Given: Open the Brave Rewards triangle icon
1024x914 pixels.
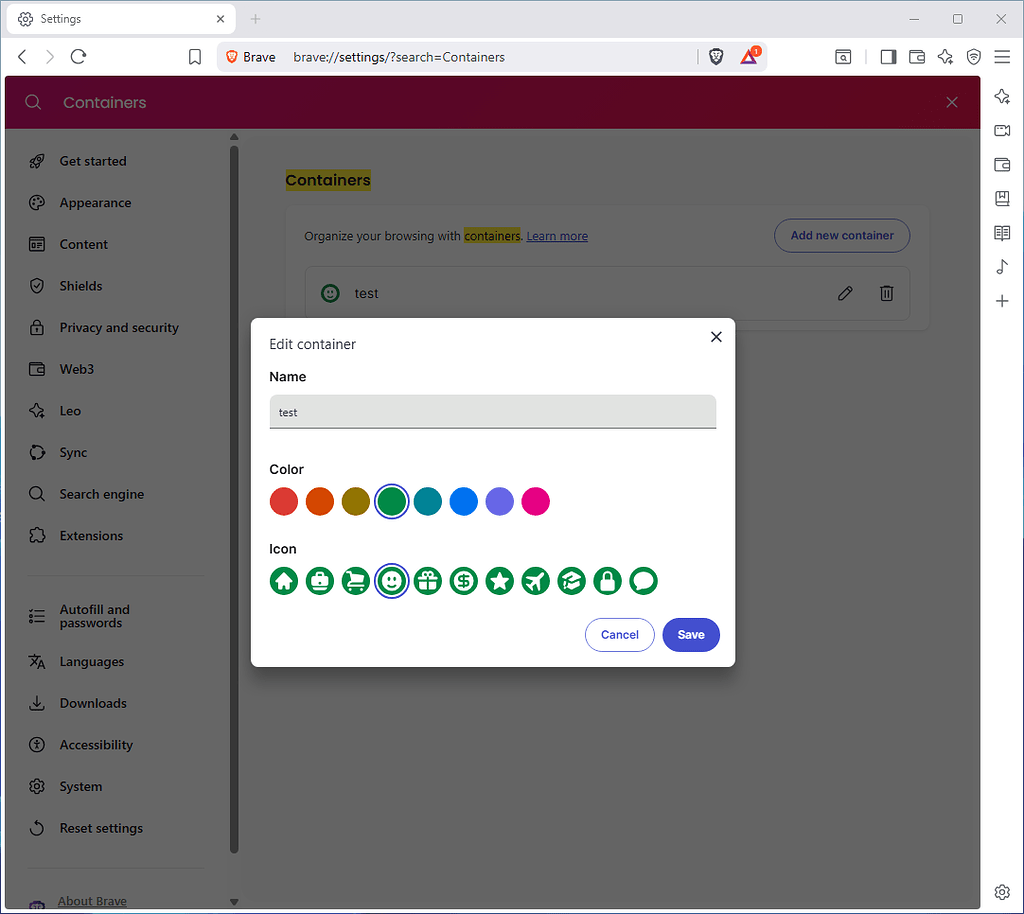Looking at the screenshot, I should (751, 57).
